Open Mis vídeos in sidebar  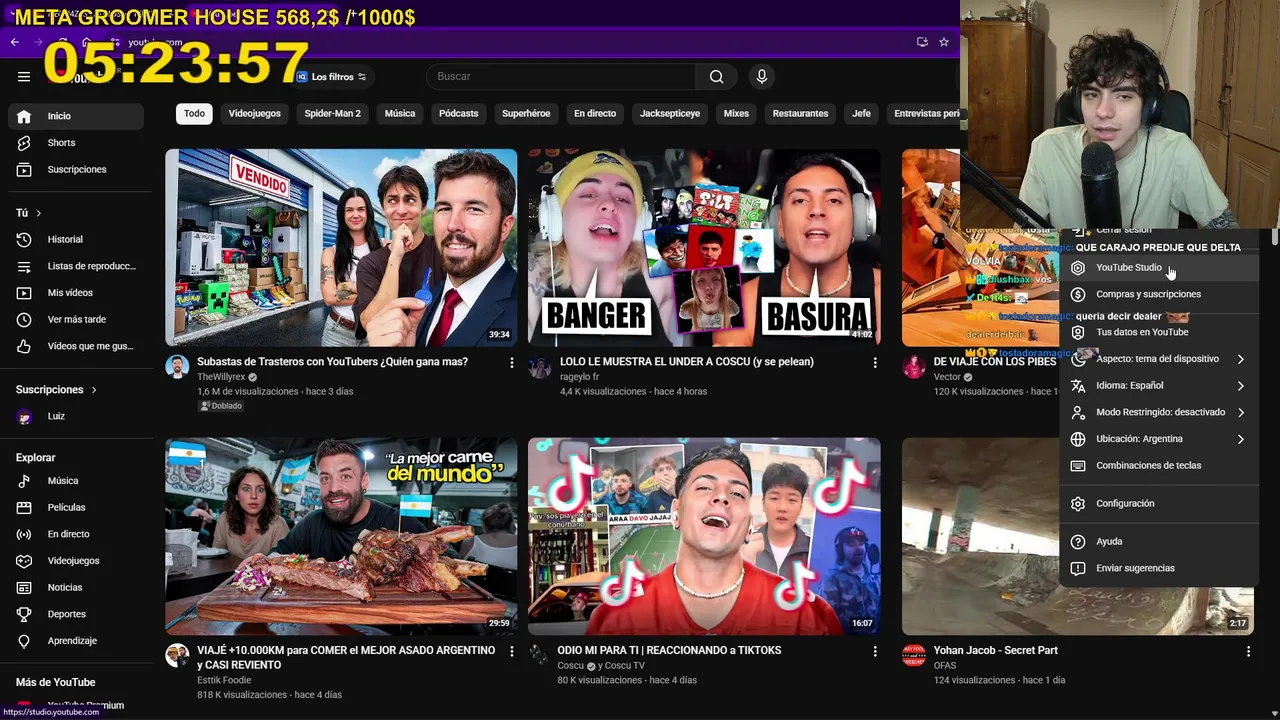coord(76,293)
